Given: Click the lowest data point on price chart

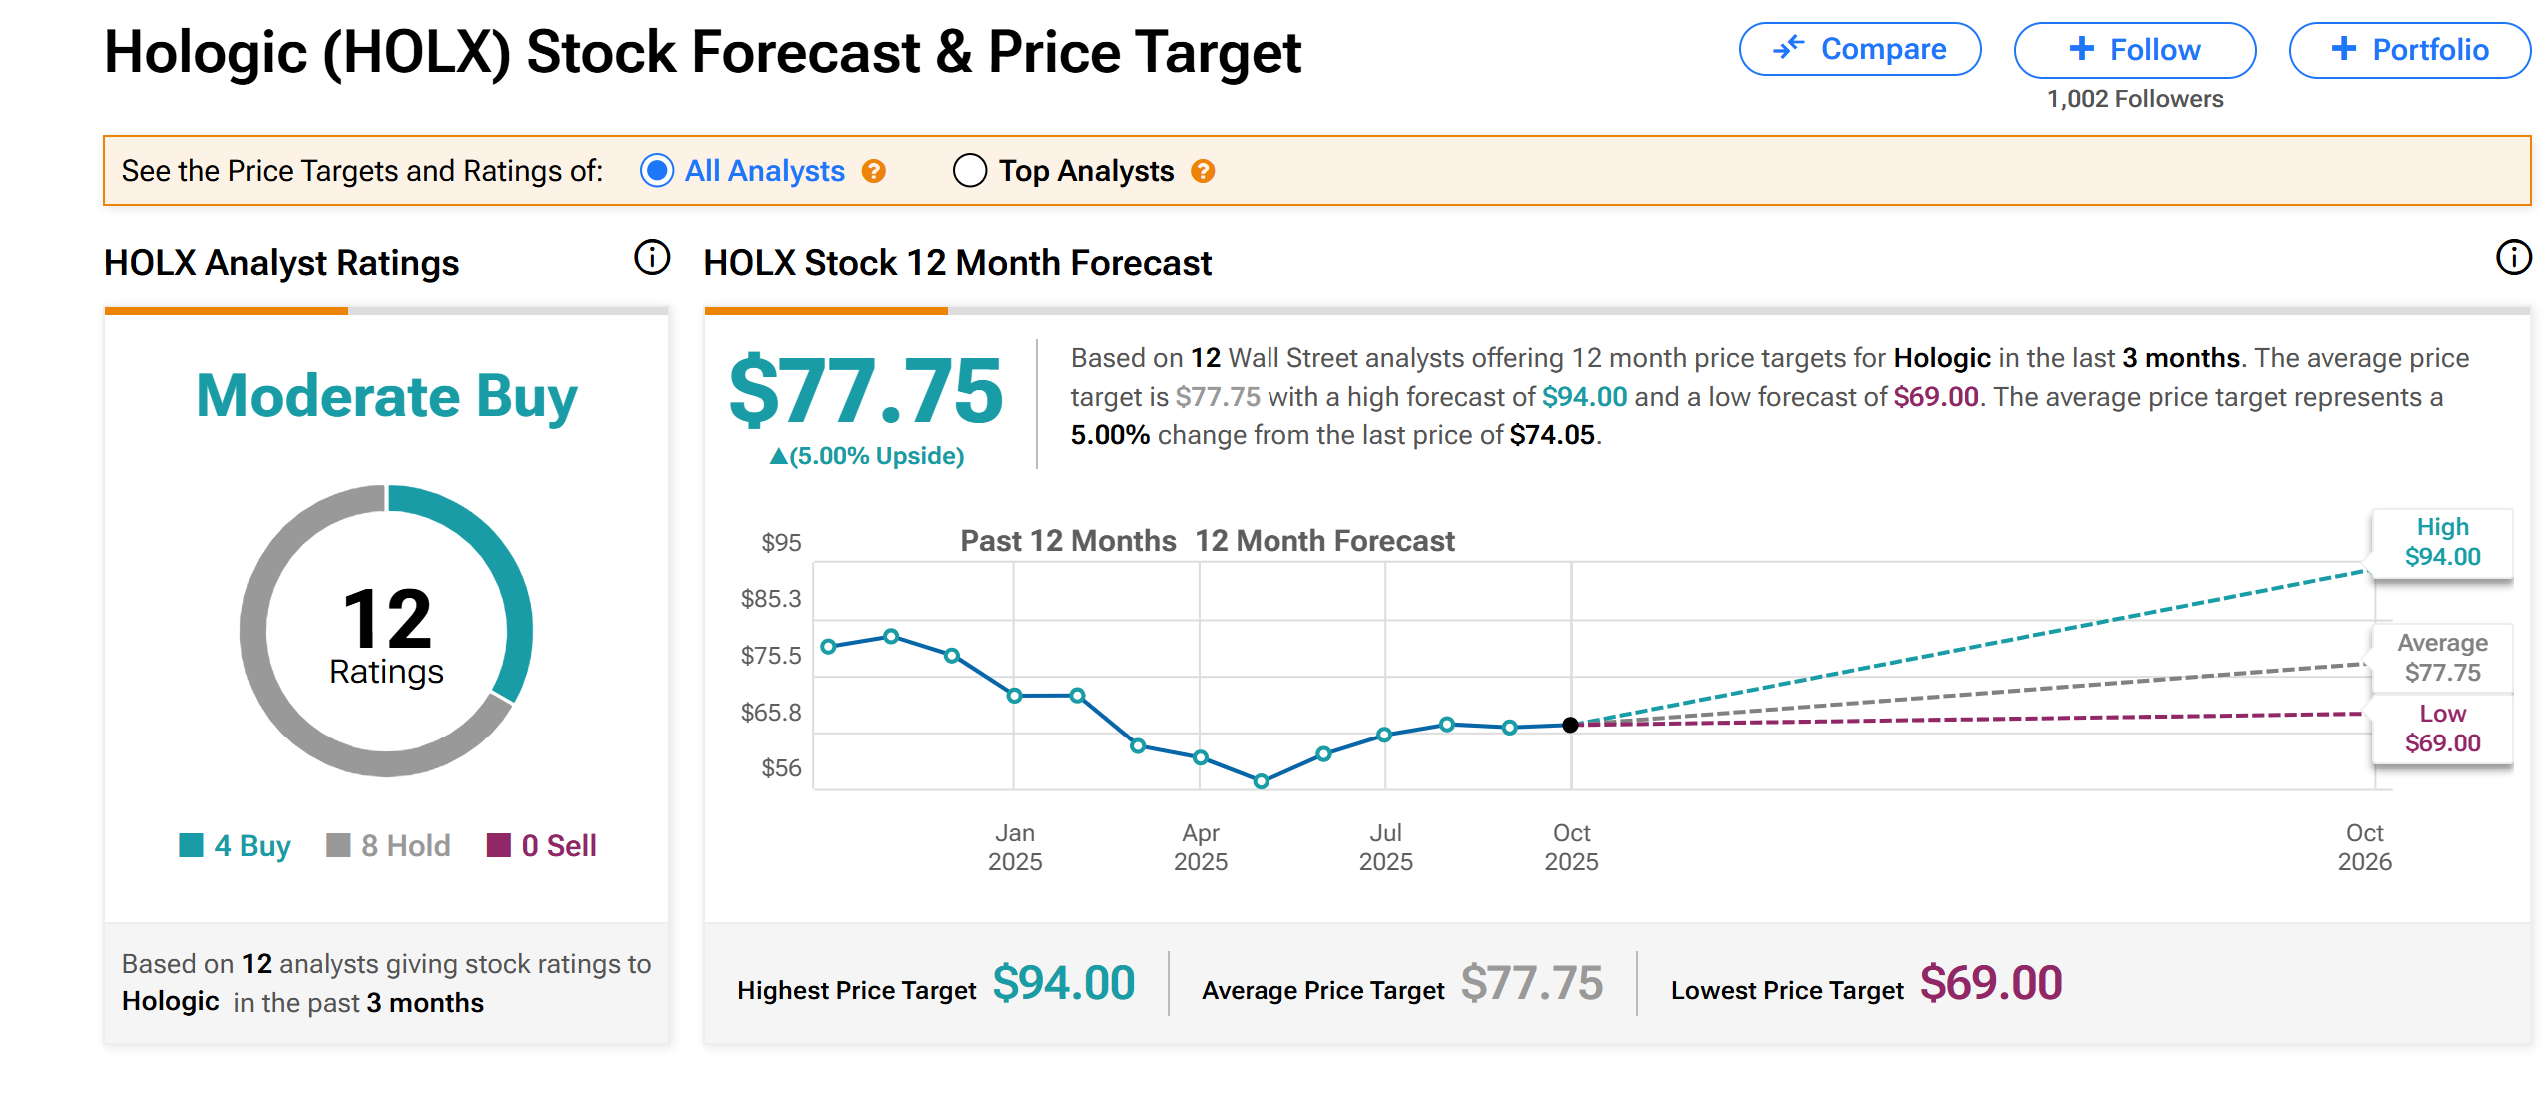Looking at the screenshot, I should coord(1261,781).
